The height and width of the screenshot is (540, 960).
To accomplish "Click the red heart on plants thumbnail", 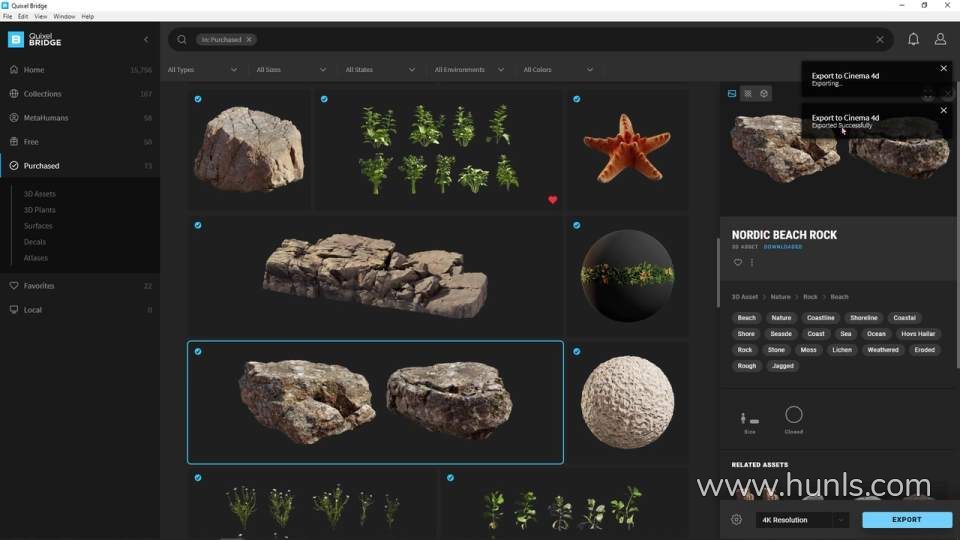I will pos(552,199).
